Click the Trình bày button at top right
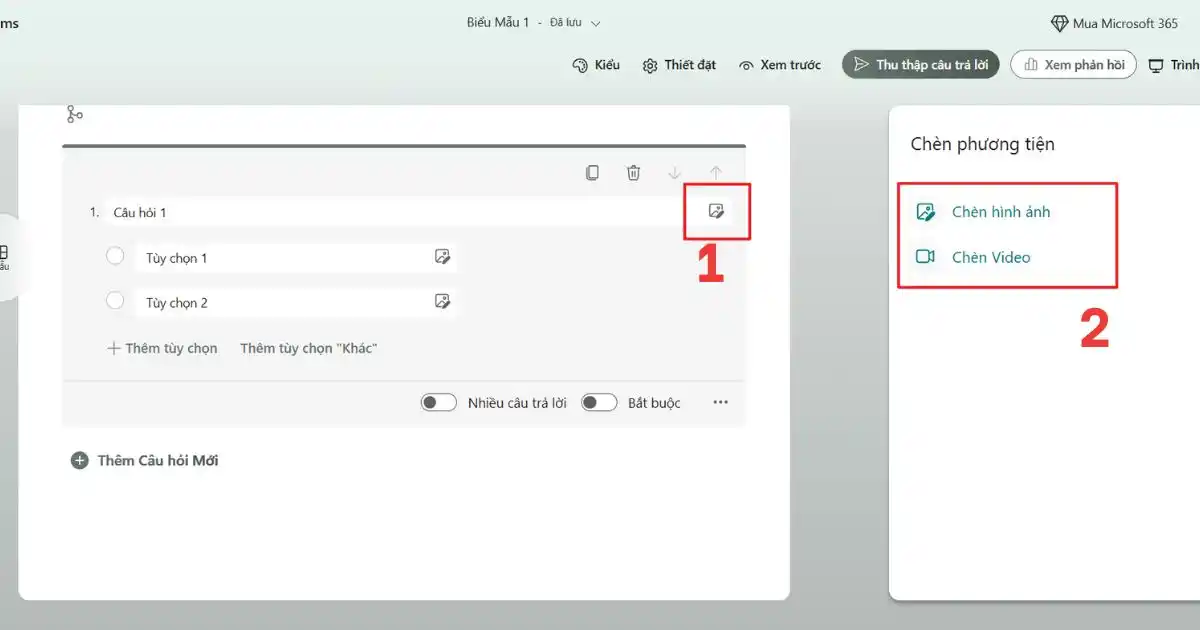This screenshot has width=1200, height=630. point(1173,65)
